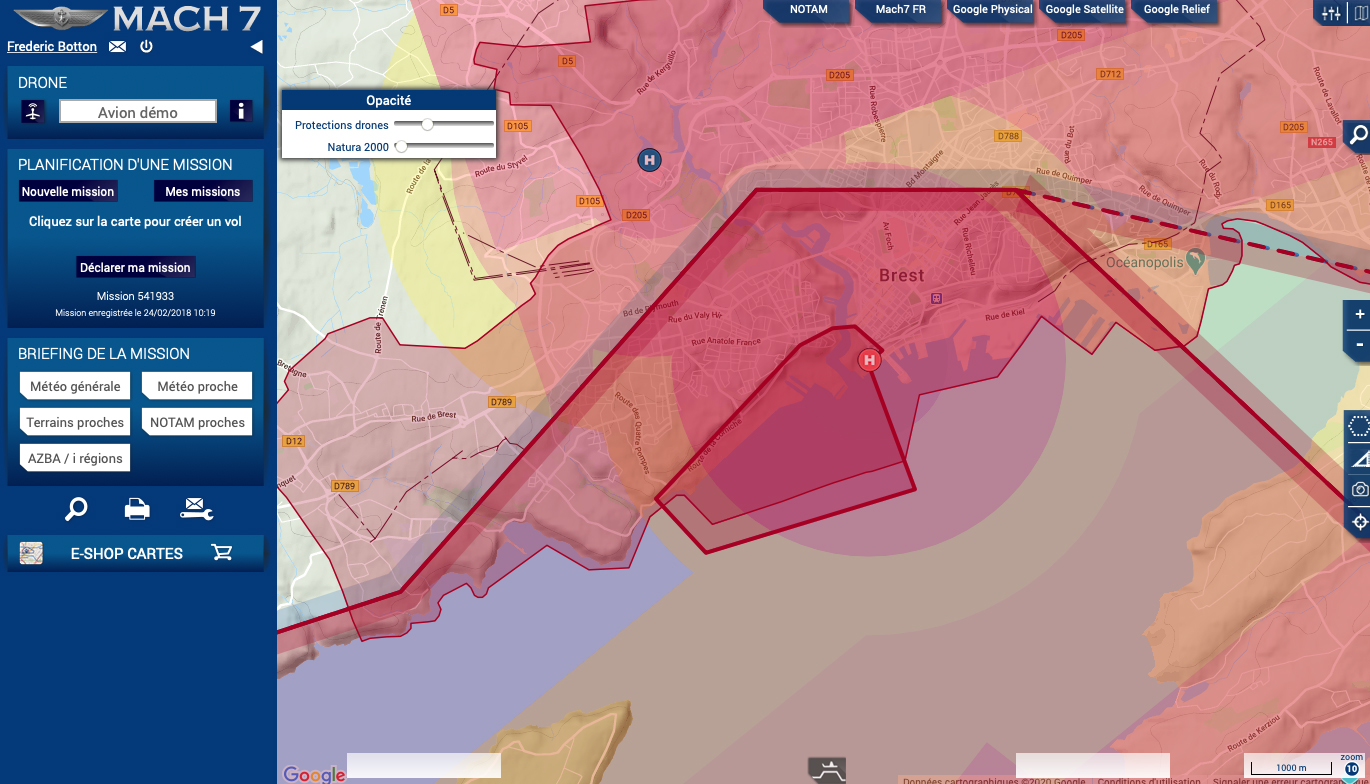Viewport: 1370px width, 784px height.
Task: Open Météo générale briefing
Action: click(x=75, y=386)
